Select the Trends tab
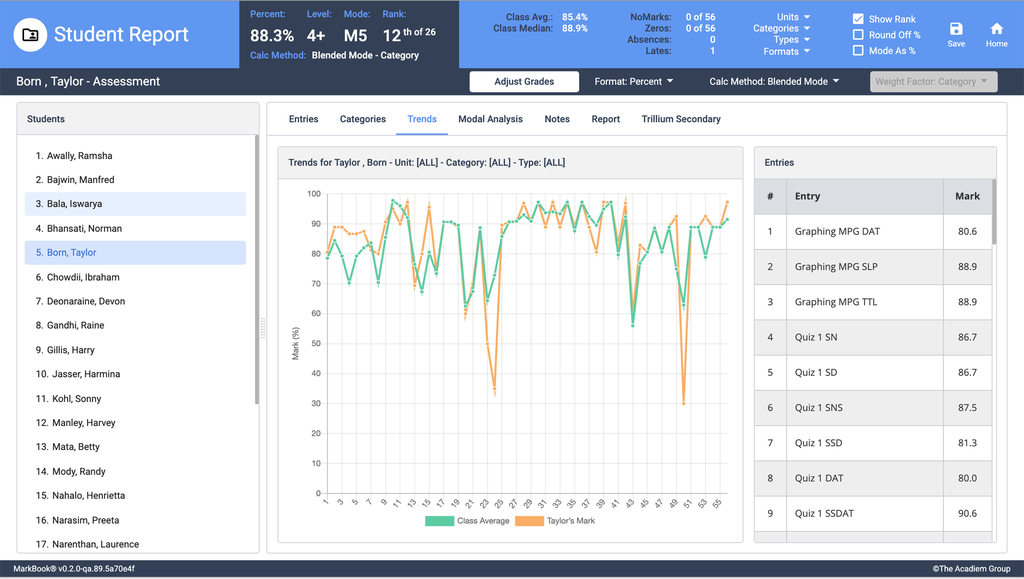 tap(422, 119)
